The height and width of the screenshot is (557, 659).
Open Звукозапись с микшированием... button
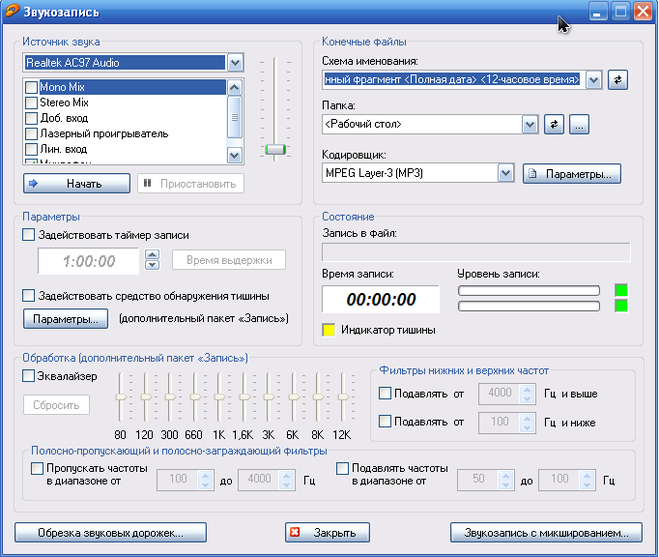pos(546,533)
